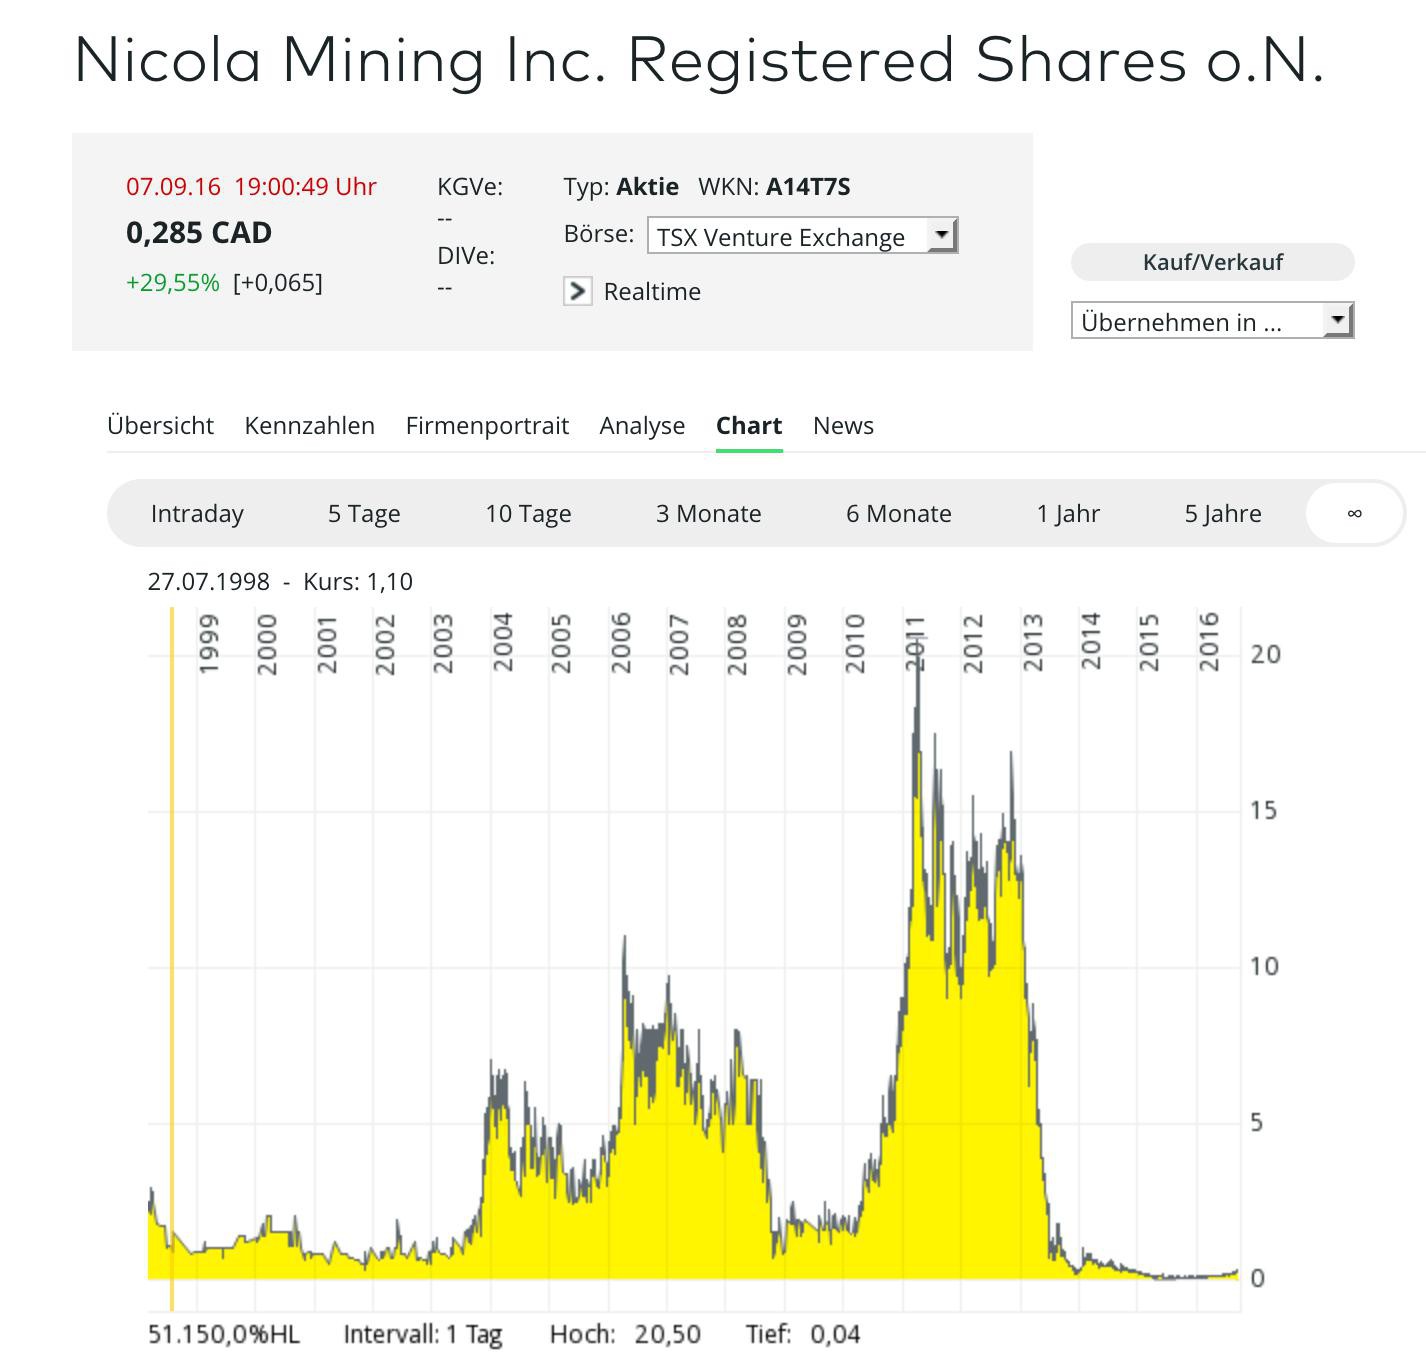
Task: Switch chart range to 5 Tage
Action: click(x=364, y=513)
